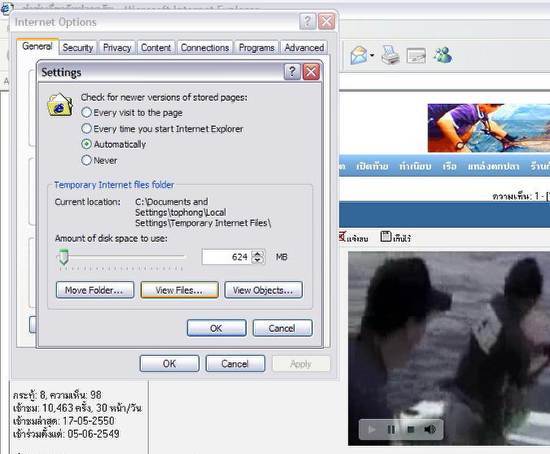The width and height of the screenshot is (550, 454).
Task: Click the disk space MB input field
Action: tap(227, 257)
